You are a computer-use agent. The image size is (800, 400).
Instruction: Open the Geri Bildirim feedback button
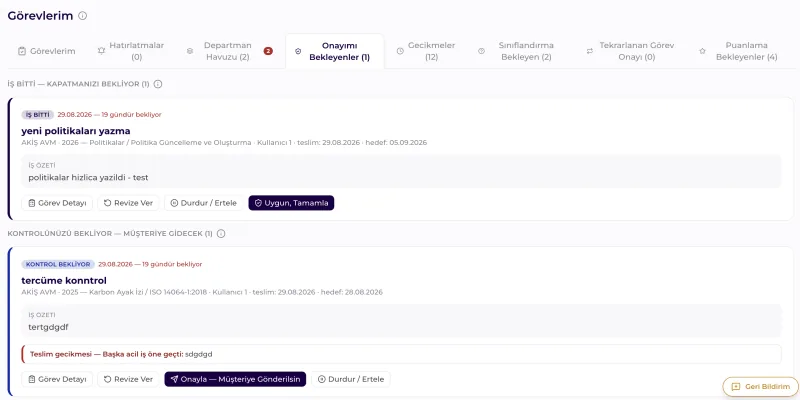point(761,387)
